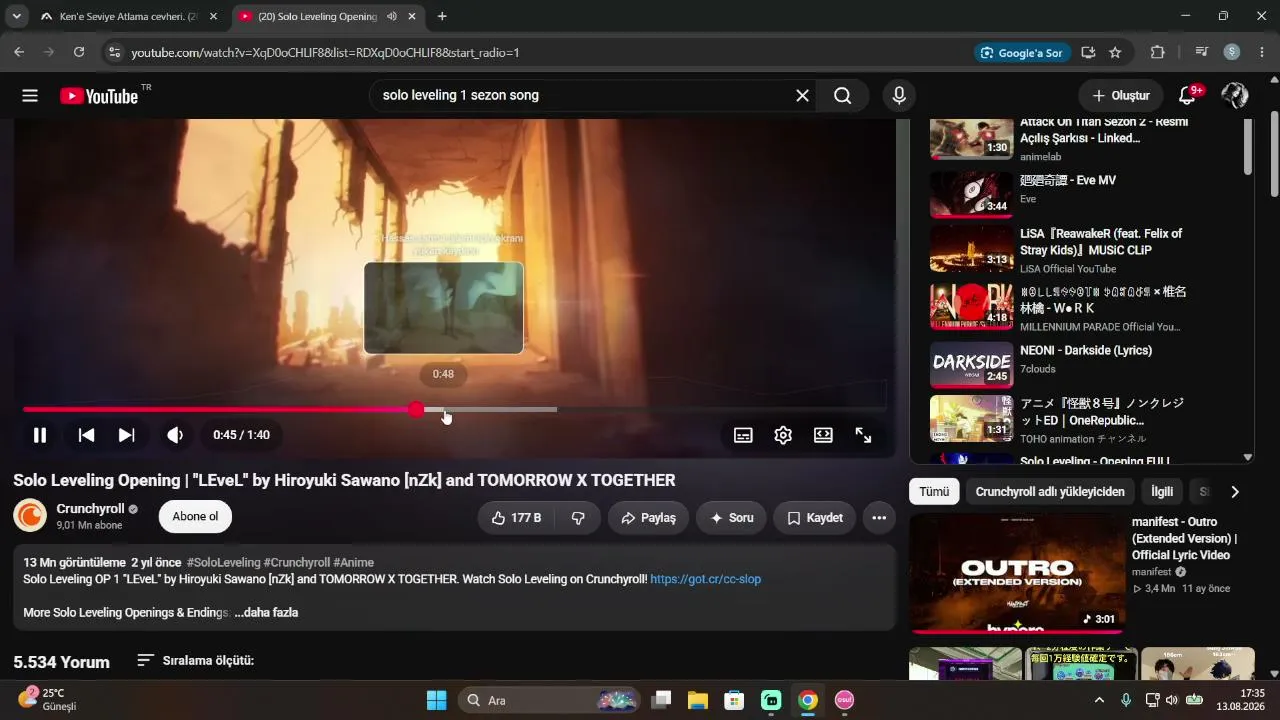Open the Chrome three-dot menu

coord(1262,52)
